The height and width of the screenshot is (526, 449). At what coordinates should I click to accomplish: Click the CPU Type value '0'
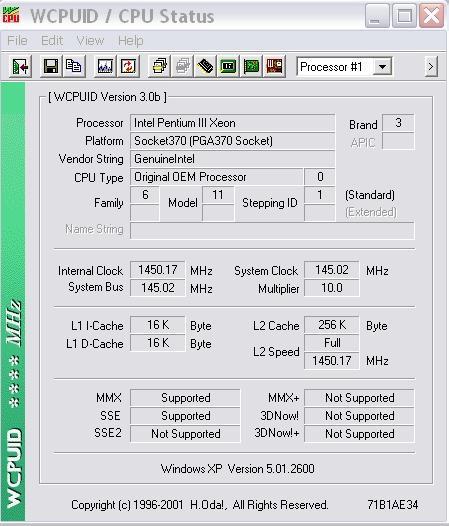click(320, 177)
